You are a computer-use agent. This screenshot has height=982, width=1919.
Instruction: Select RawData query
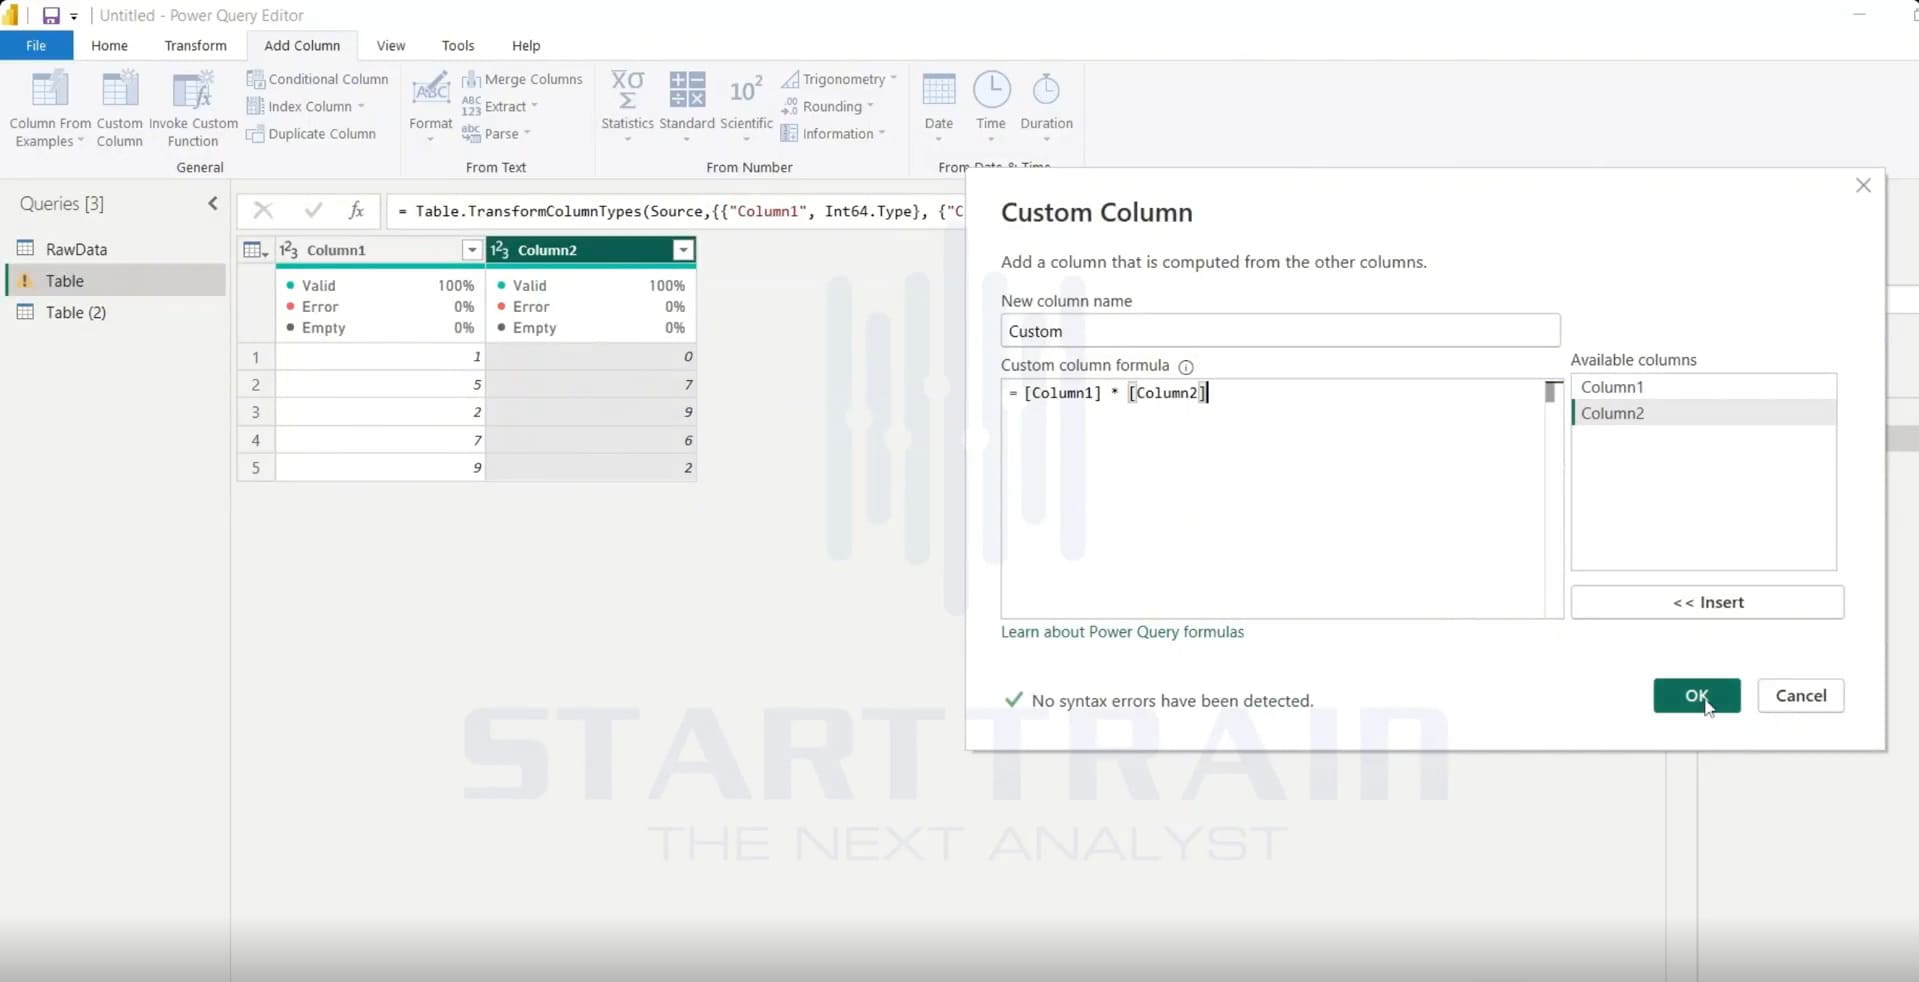pyautogui.click(x=115, y=249)
